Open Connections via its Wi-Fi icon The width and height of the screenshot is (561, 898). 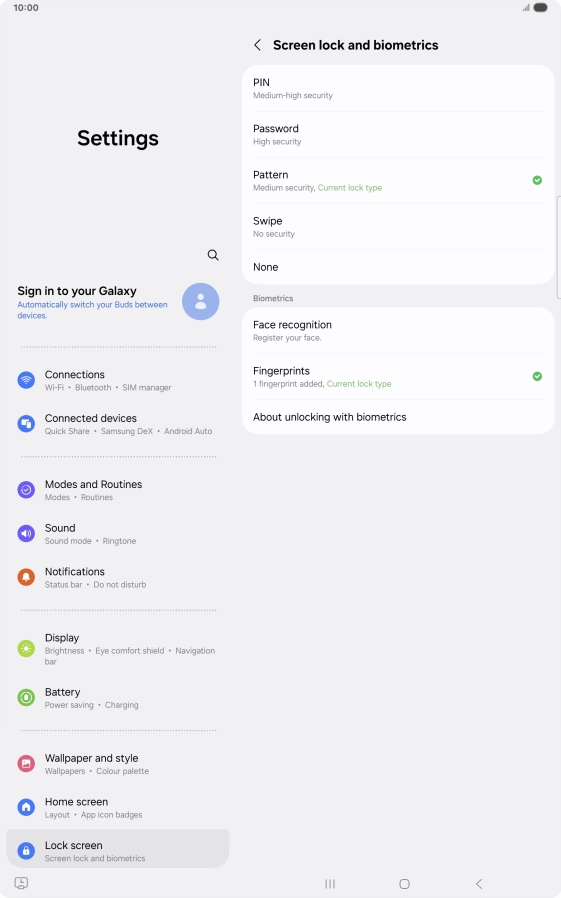click(x=26, y=380)
